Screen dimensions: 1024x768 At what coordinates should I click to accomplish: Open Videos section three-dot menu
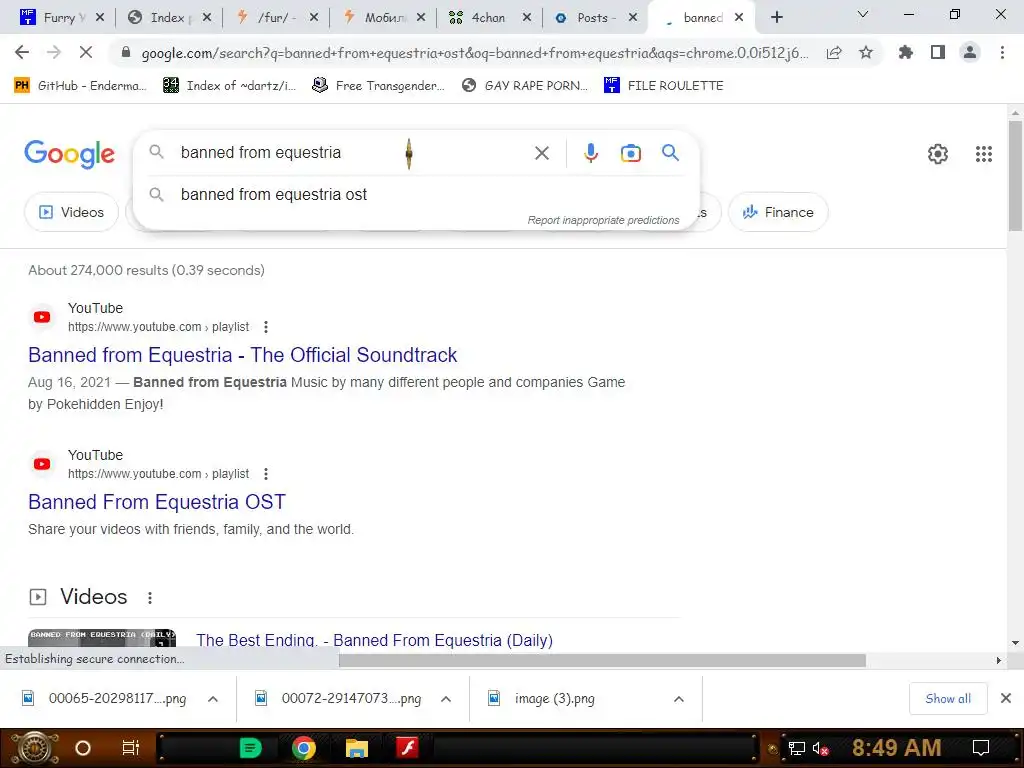click(x=150, y=598)
